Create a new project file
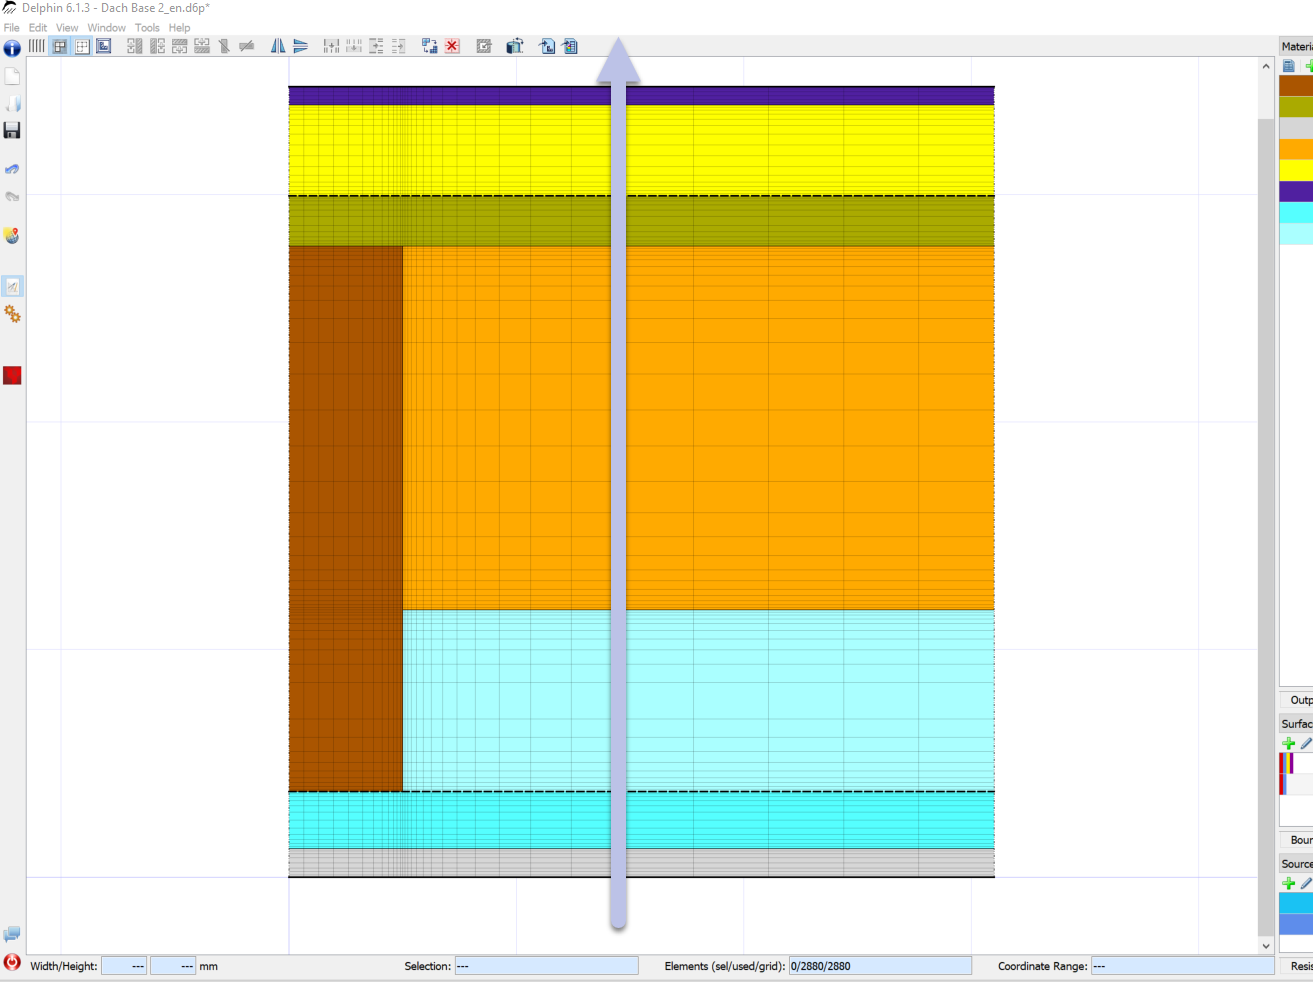The height and width of the screenshot is (982, 1313). click(x=12, y=76)
